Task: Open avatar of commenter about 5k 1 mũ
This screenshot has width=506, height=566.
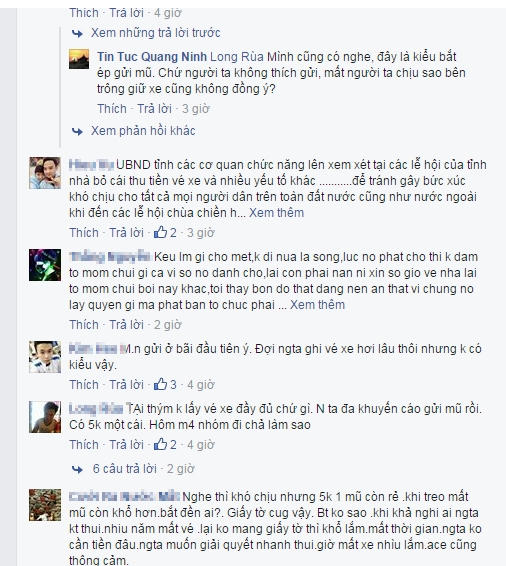Action: (x=45, y=505)
